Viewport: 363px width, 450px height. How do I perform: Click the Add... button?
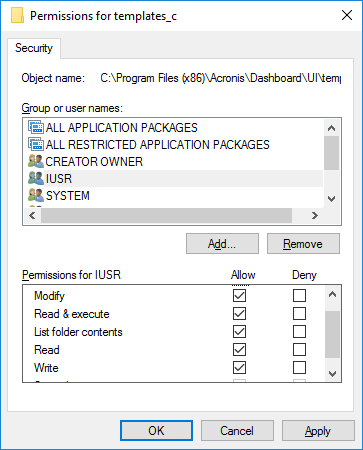[x=222, y=244]
